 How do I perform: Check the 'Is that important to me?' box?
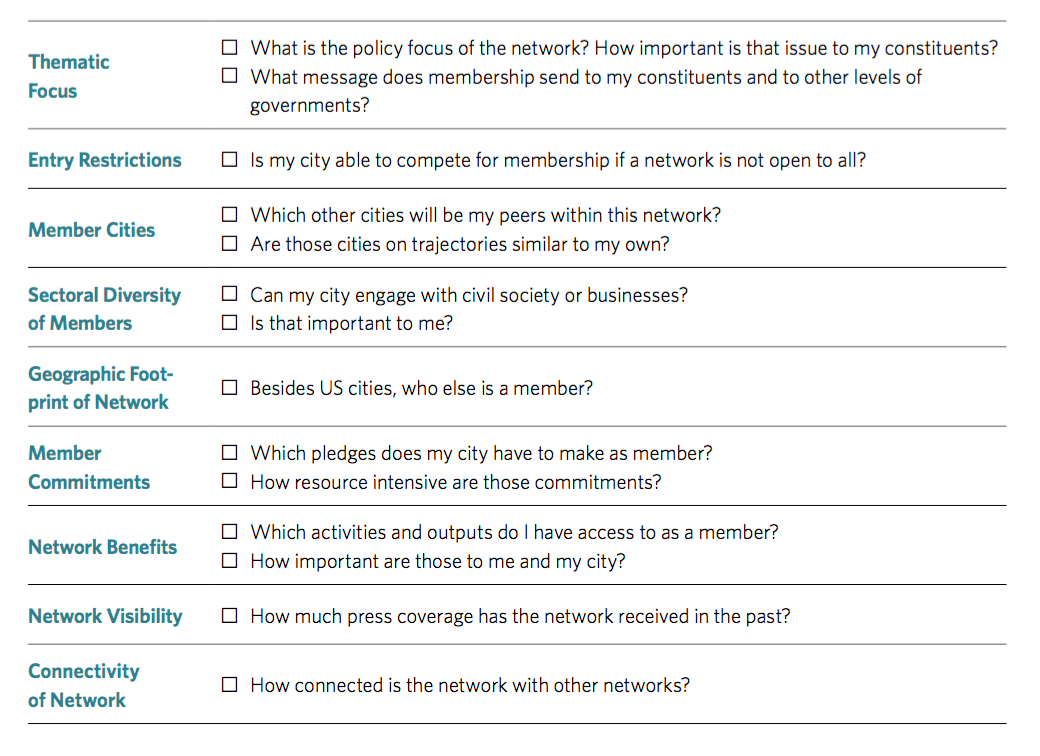coord(229,322)
